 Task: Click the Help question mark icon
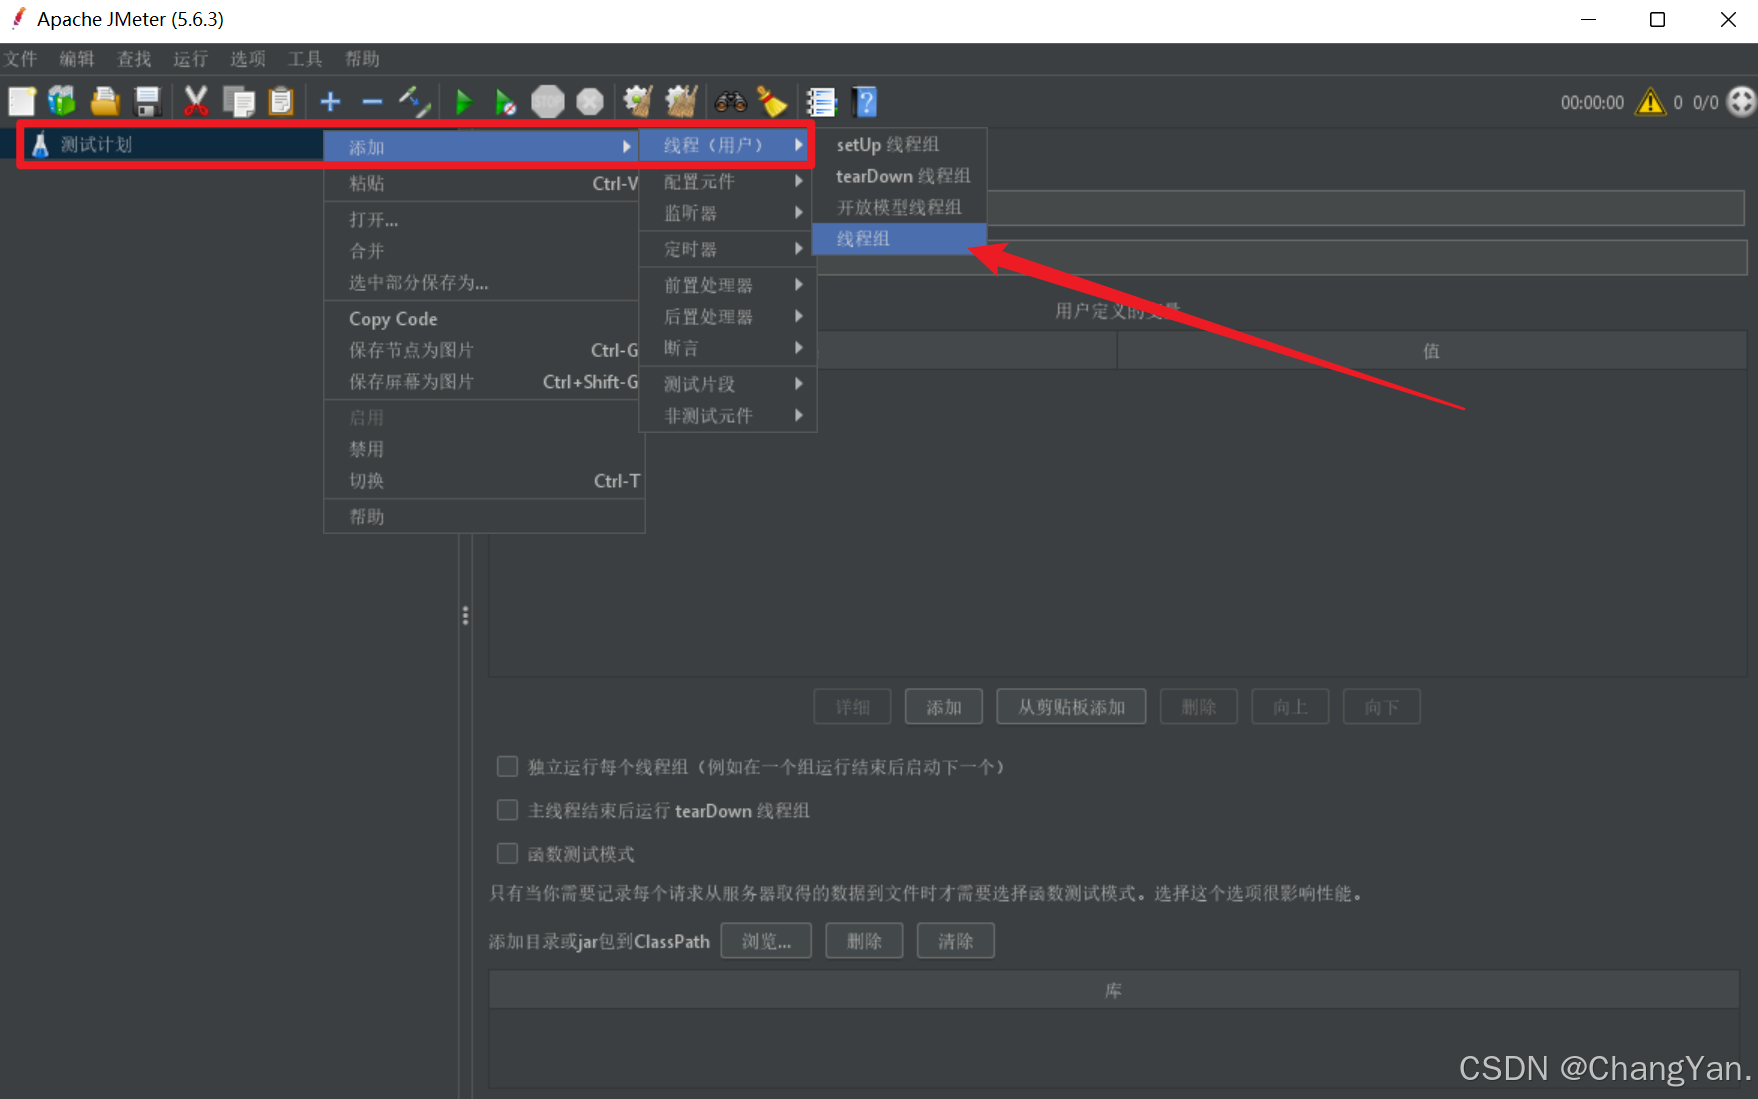pyautogui.click(x=865, y=101)
